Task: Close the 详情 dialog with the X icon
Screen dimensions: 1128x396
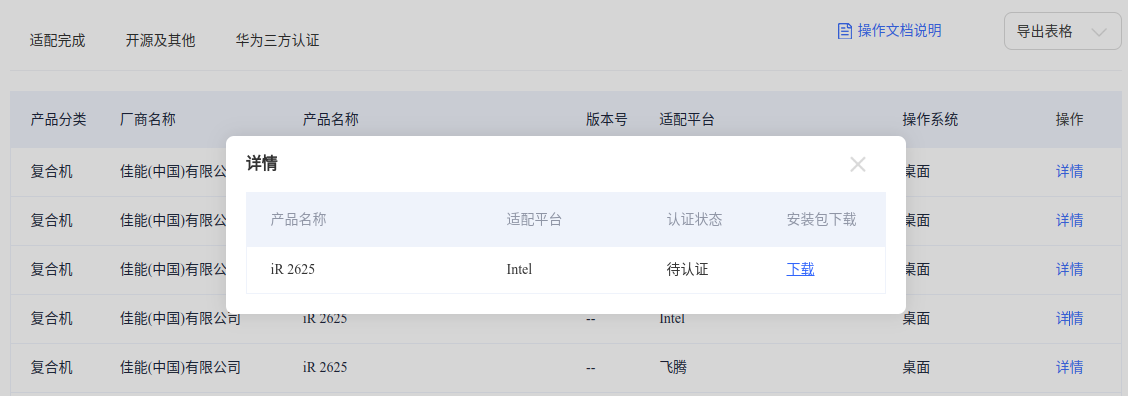Action: (858, 164)
